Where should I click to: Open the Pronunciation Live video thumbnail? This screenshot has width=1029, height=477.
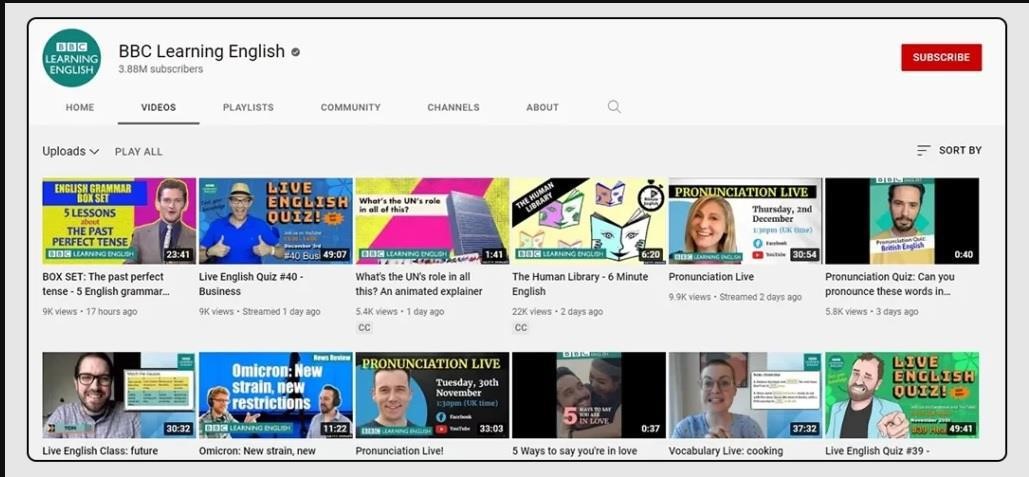(x=744, y=221)
